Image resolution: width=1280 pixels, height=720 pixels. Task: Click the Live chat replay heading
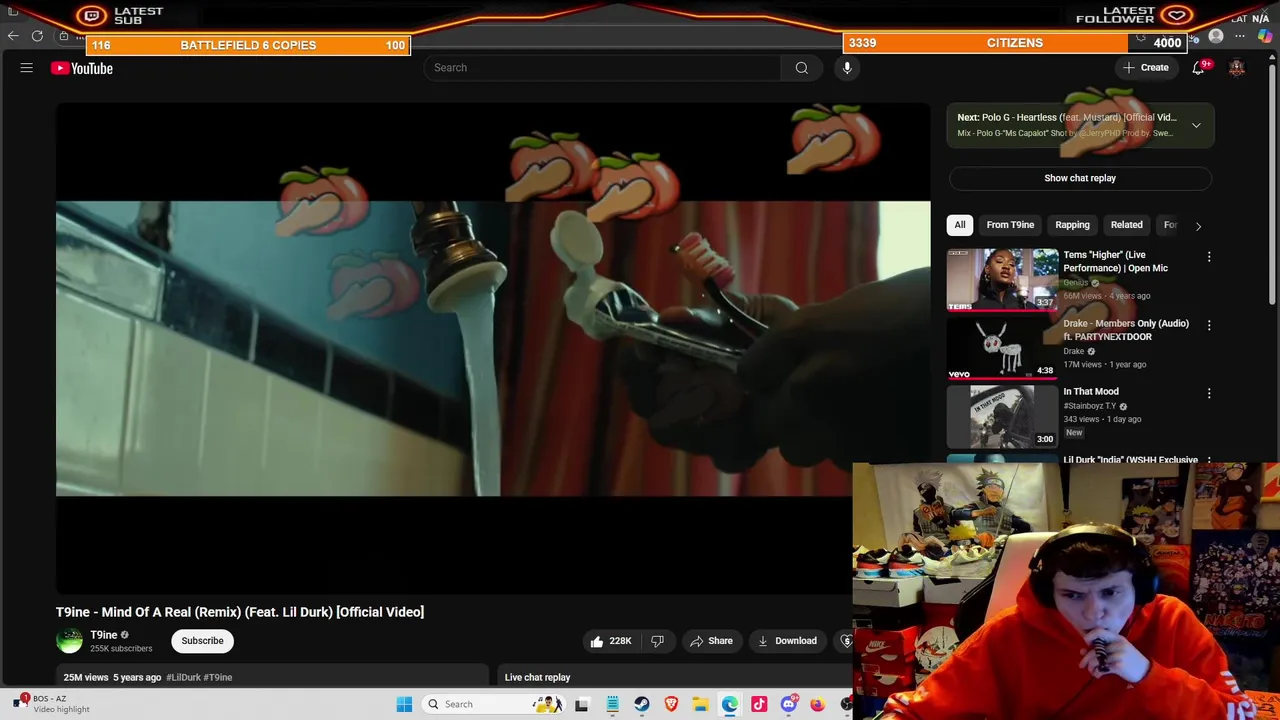coord(537,677)
